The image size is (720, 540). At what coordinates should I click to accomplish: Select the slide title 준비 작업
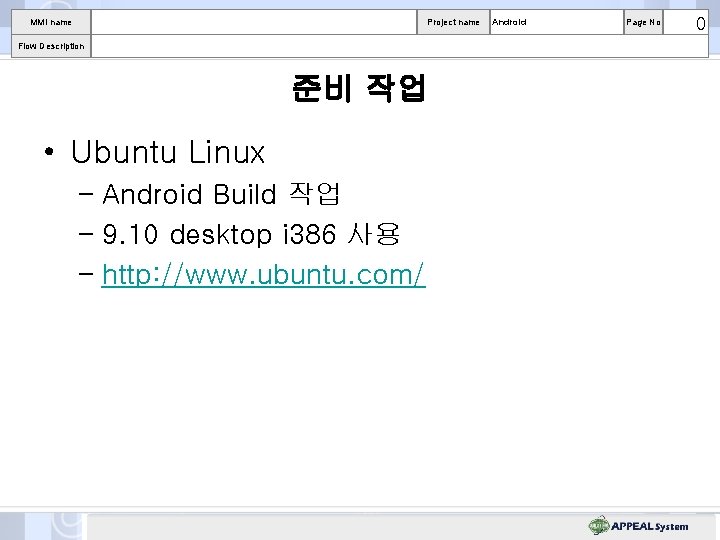point(359,88)
